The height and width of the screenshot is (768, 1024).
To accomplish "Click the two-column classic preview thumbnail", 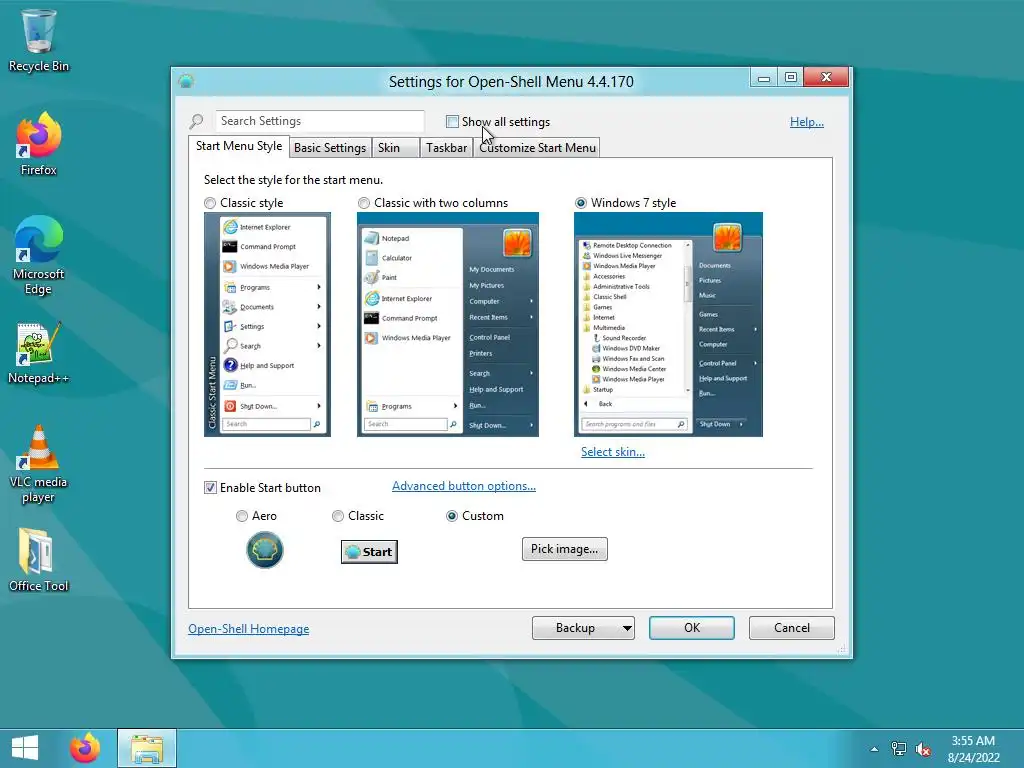I will click(x=448, y=325).
